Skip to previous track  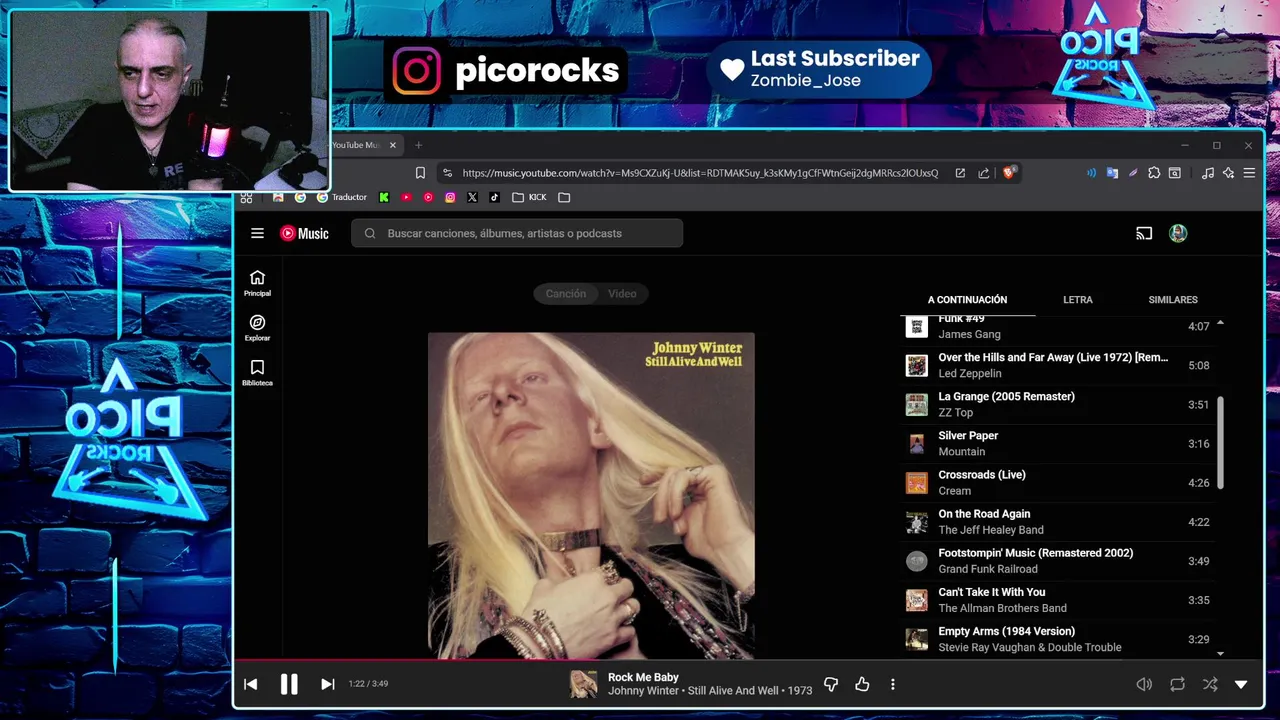click(x=251, y=684)
